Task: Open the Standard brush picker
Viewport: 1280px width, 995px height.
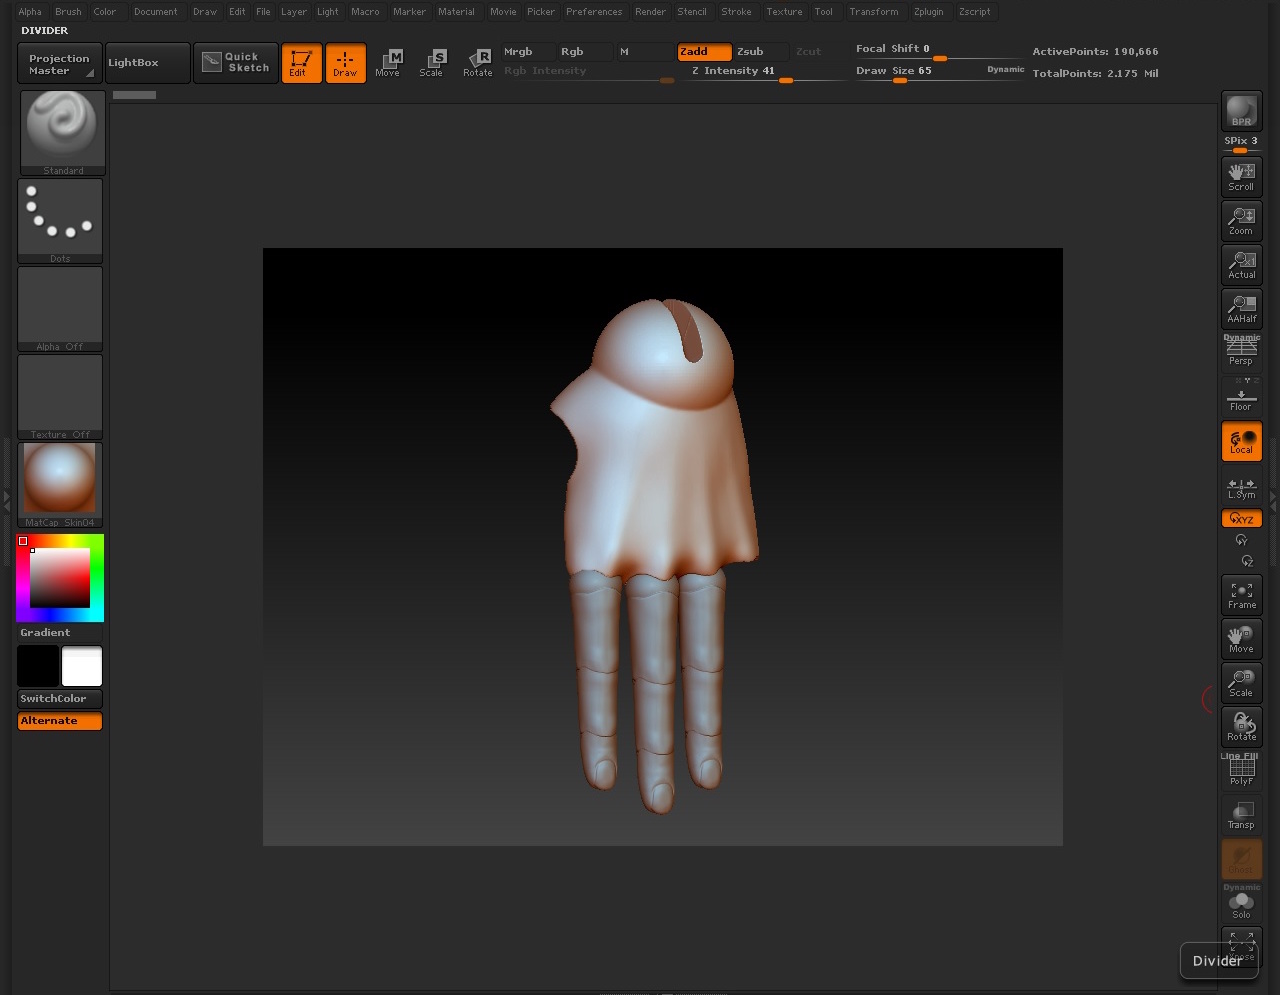Action: tap(62, 132)
